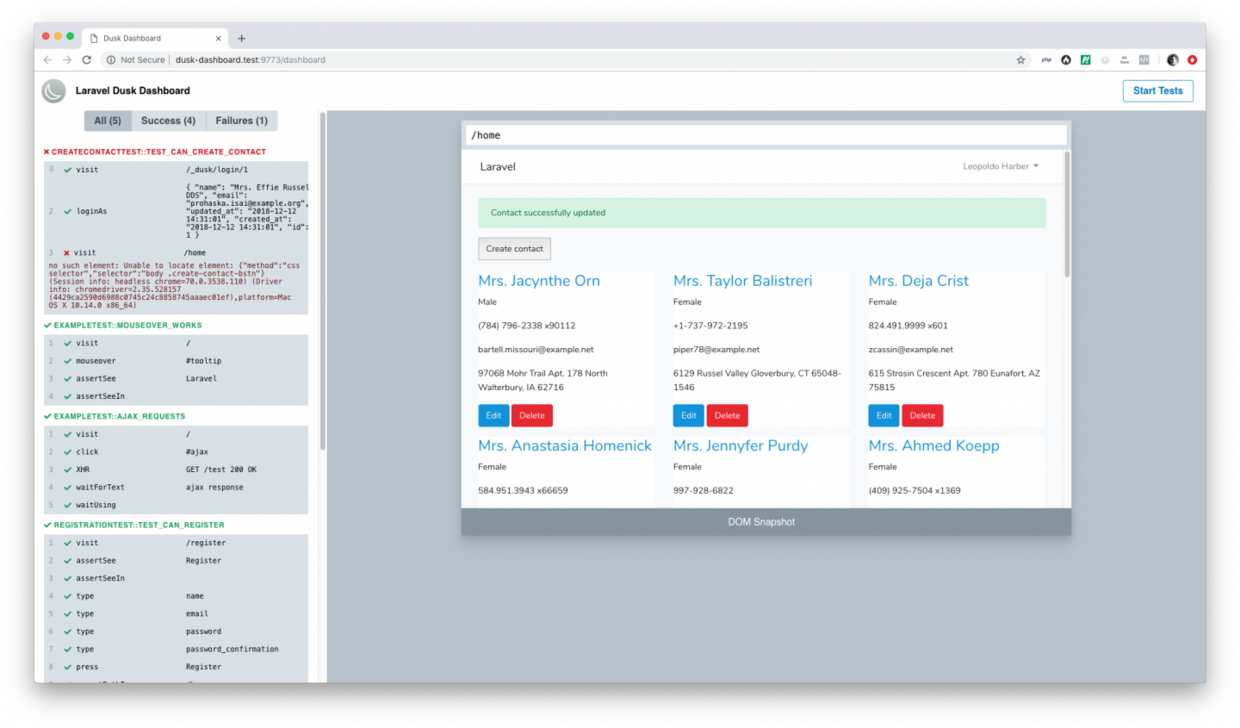
Task: Open Mrs. Jennyfer Purdy contact link
Action: point(740,446)
